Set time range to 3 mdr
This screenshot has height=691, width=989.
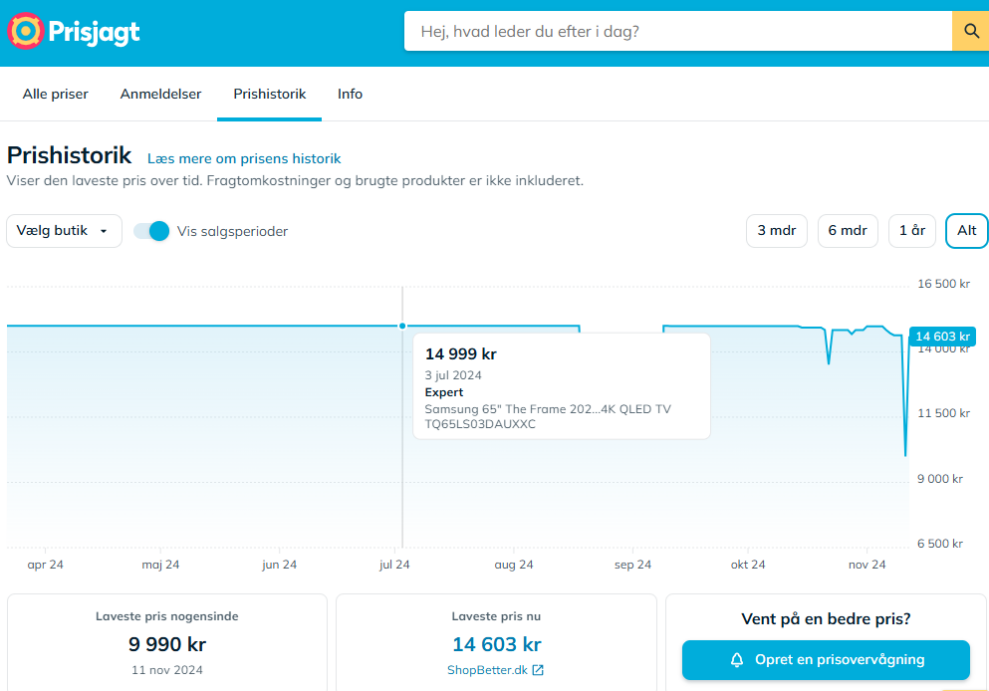click(x=776, y=231)
